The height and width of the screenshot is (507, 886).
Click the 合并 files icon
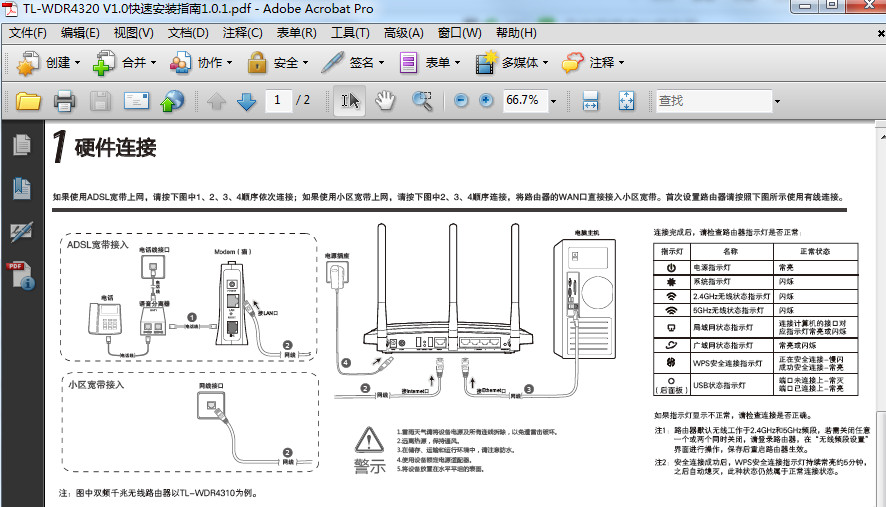103,63
